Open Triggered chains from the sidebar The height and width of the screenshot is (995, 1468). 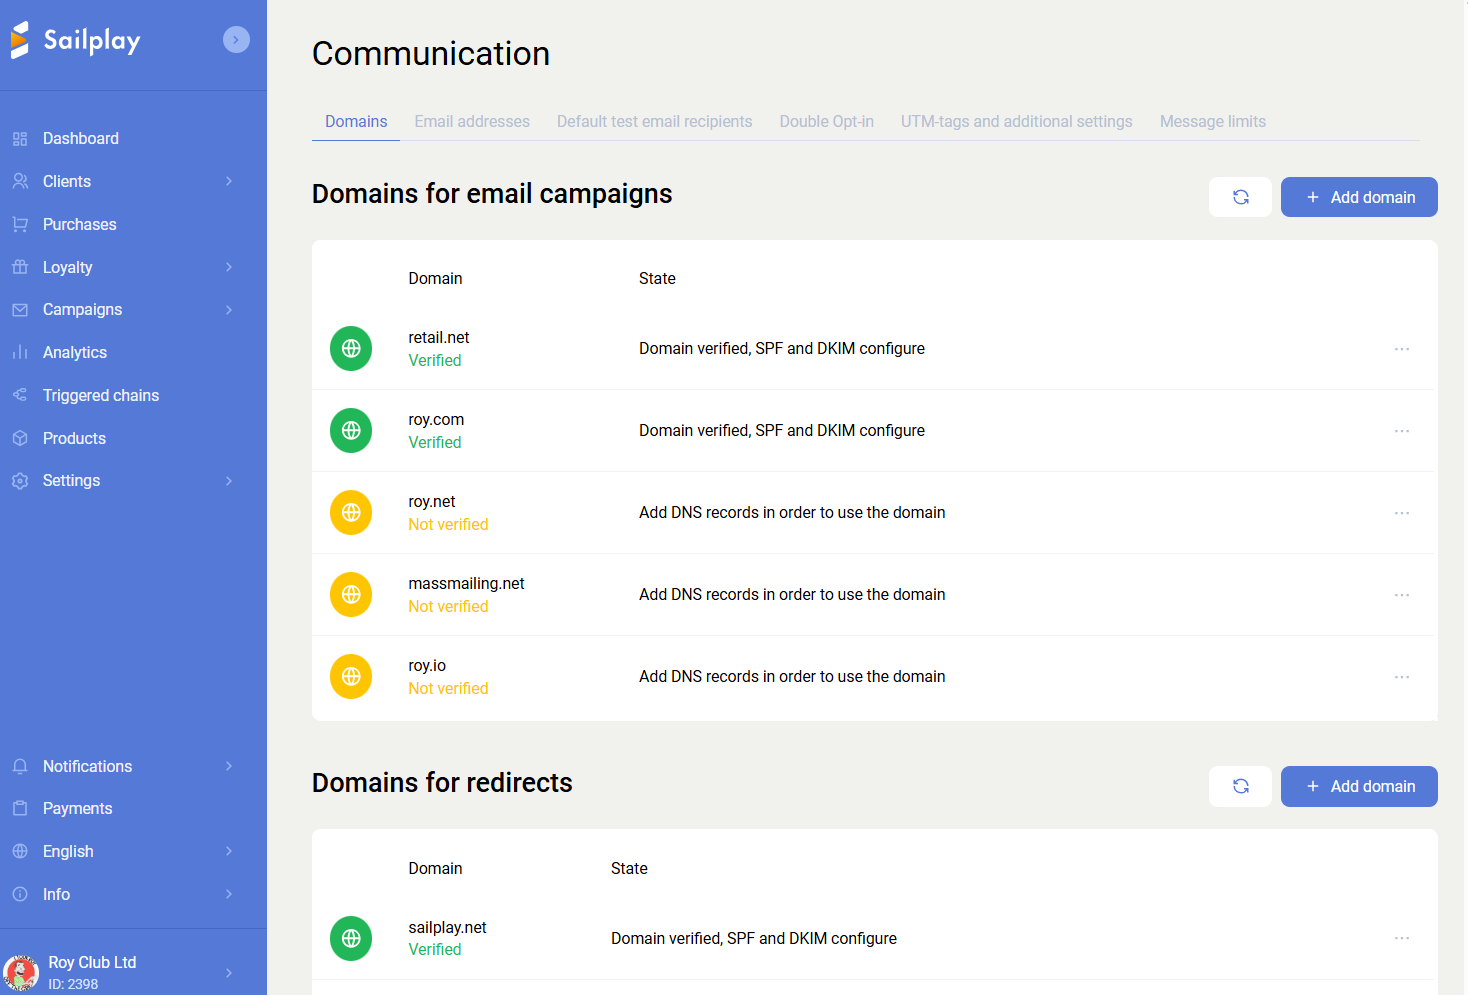[101, 395]
